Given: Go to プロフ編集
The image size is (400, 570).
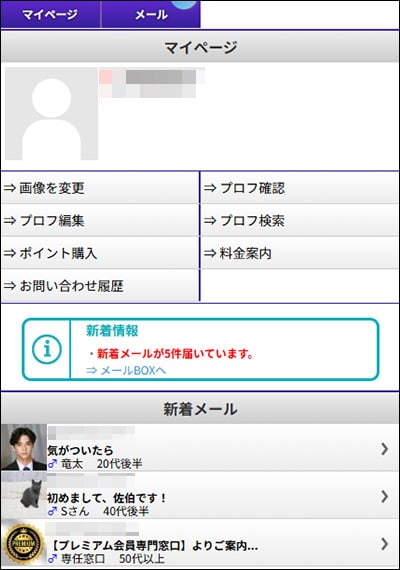Looking at the screenshot, I should pyautogui.click(x=100, y=220).
